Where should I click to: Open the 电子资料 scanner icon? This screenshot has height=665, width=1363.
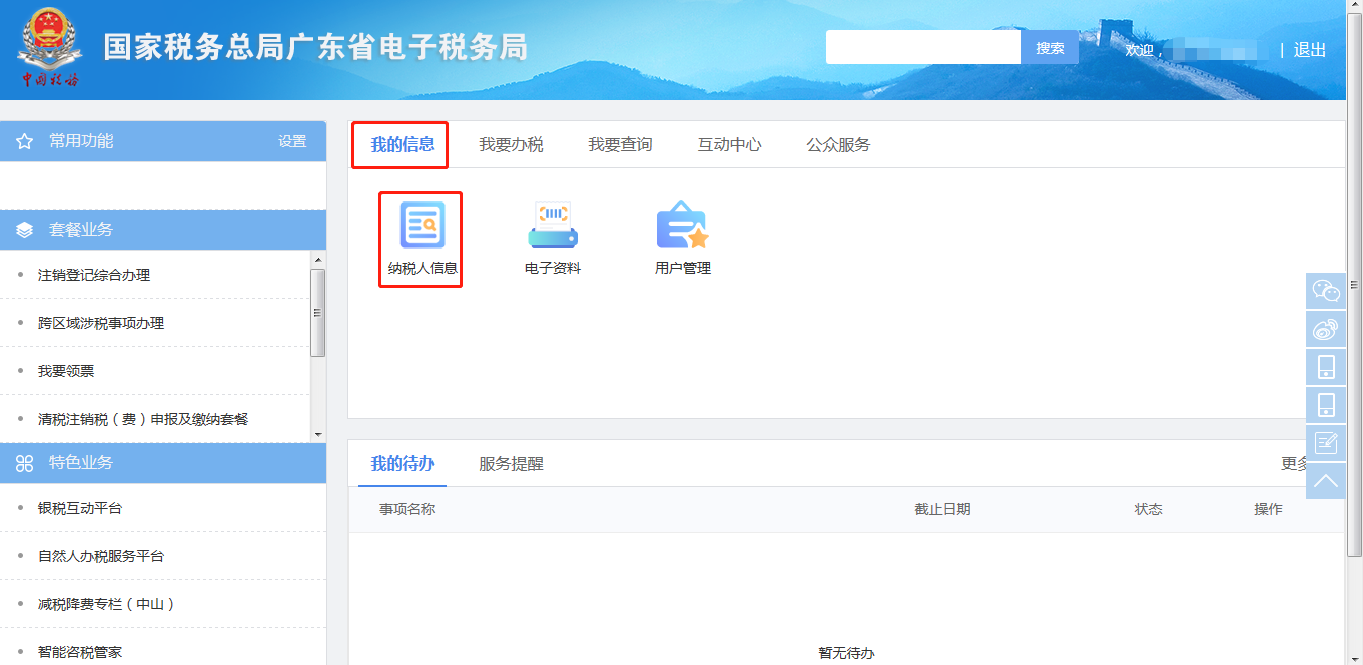553,226
